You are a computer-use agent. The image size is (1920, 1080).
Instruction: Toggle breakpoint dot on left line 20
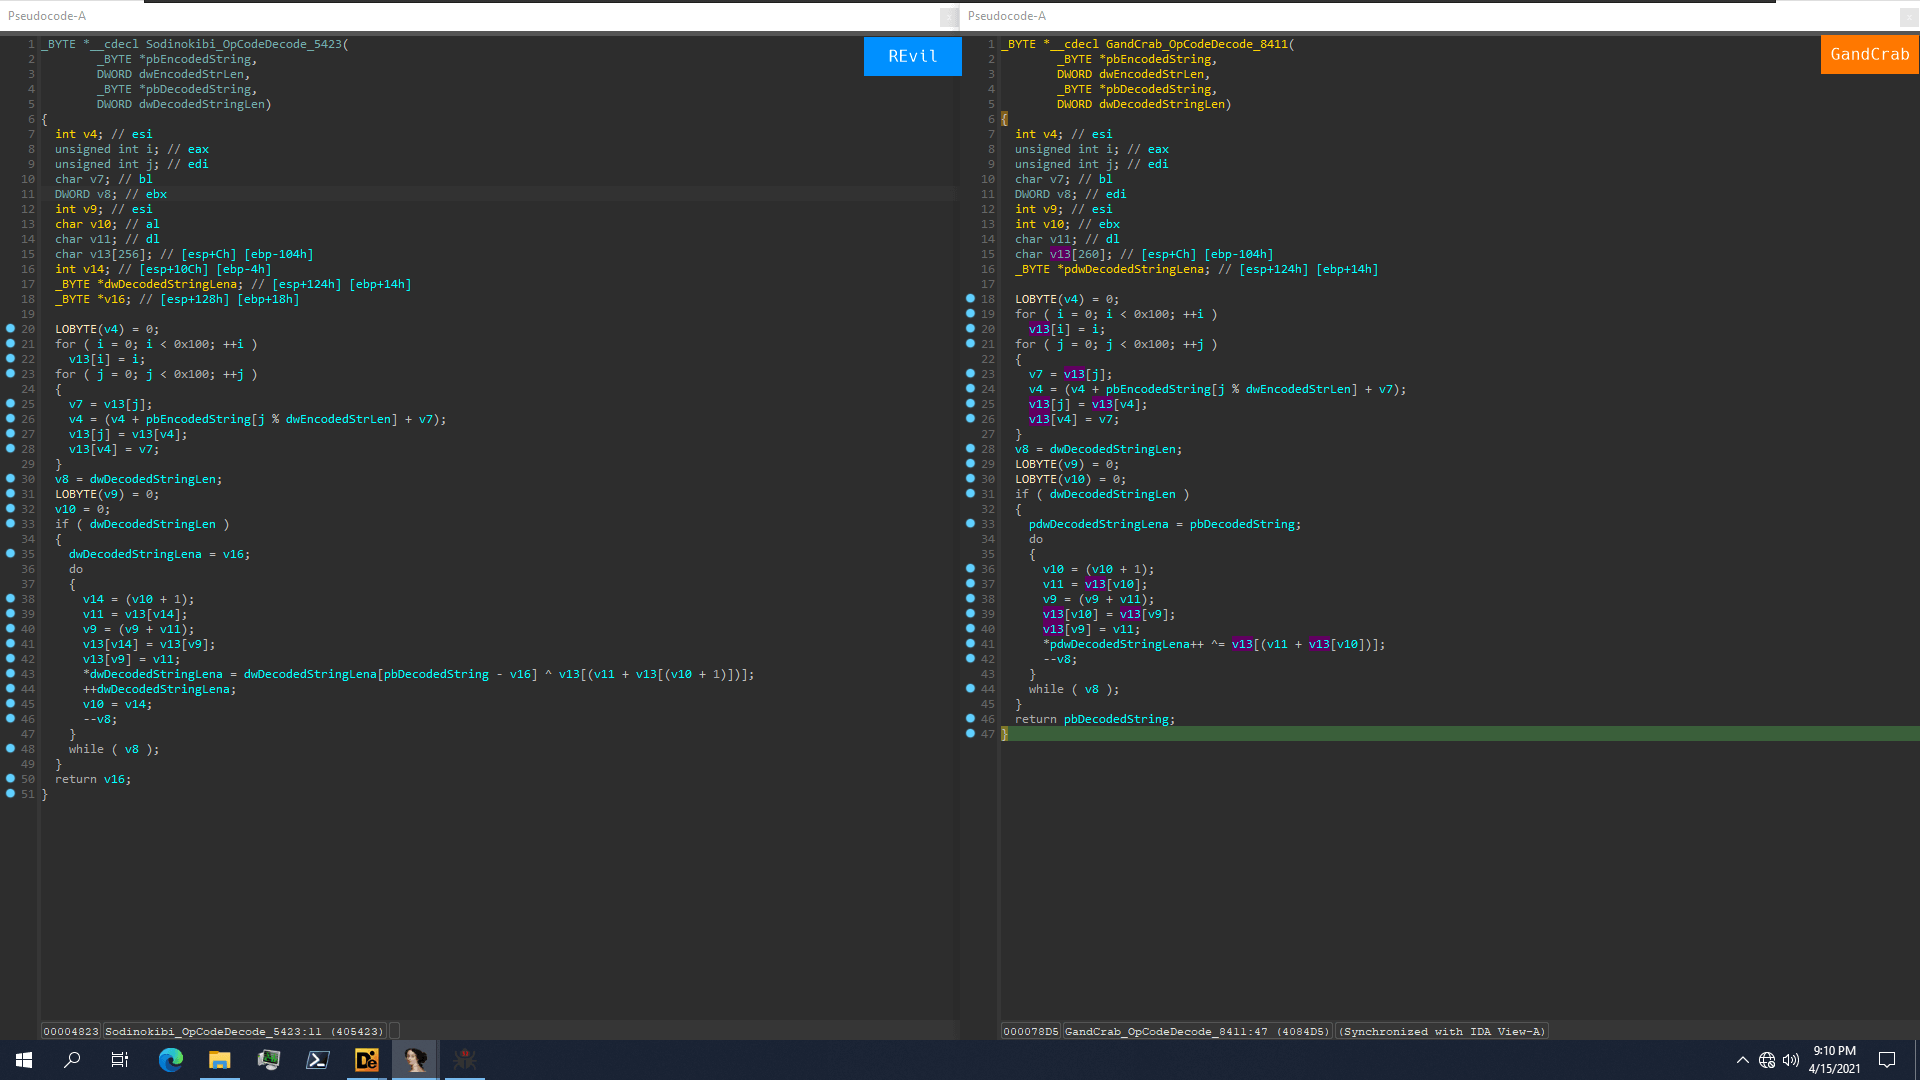pos(11,329)
